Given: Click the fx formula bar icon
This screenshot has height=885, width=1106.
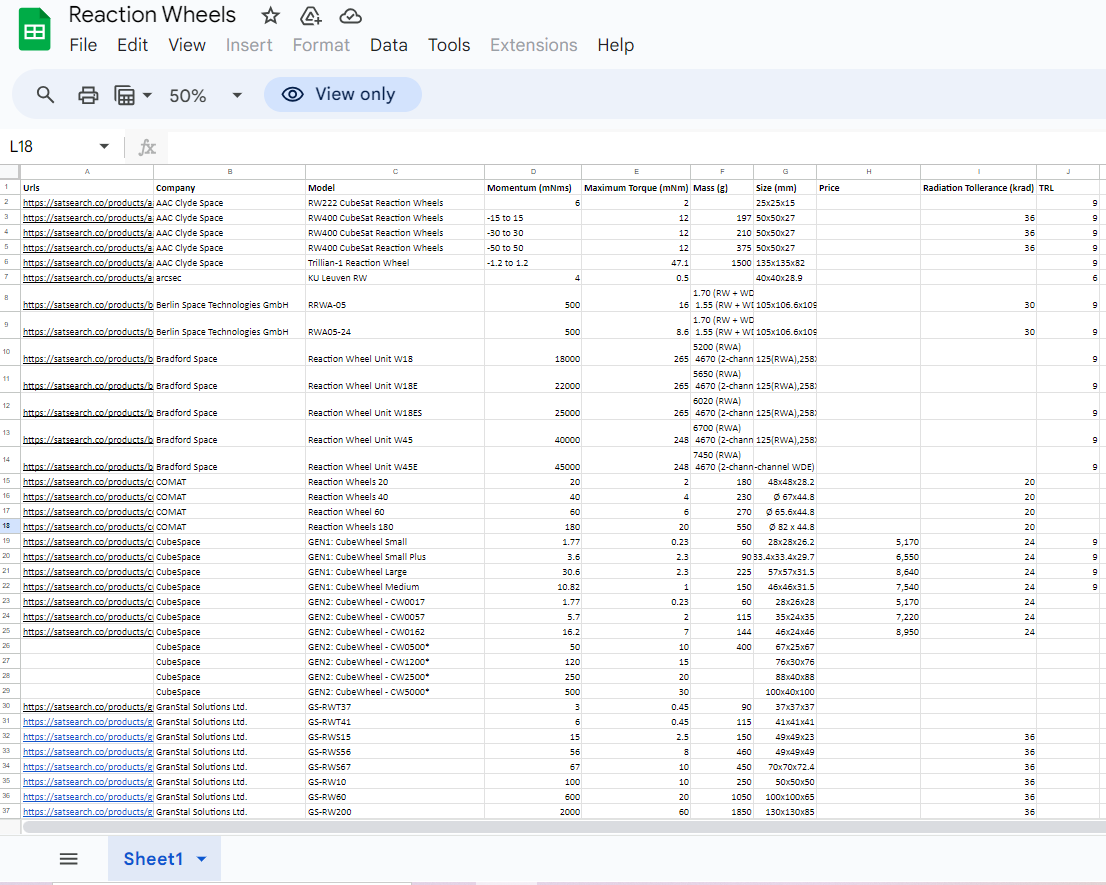Looking at the screenshot, I should [147, 147].
